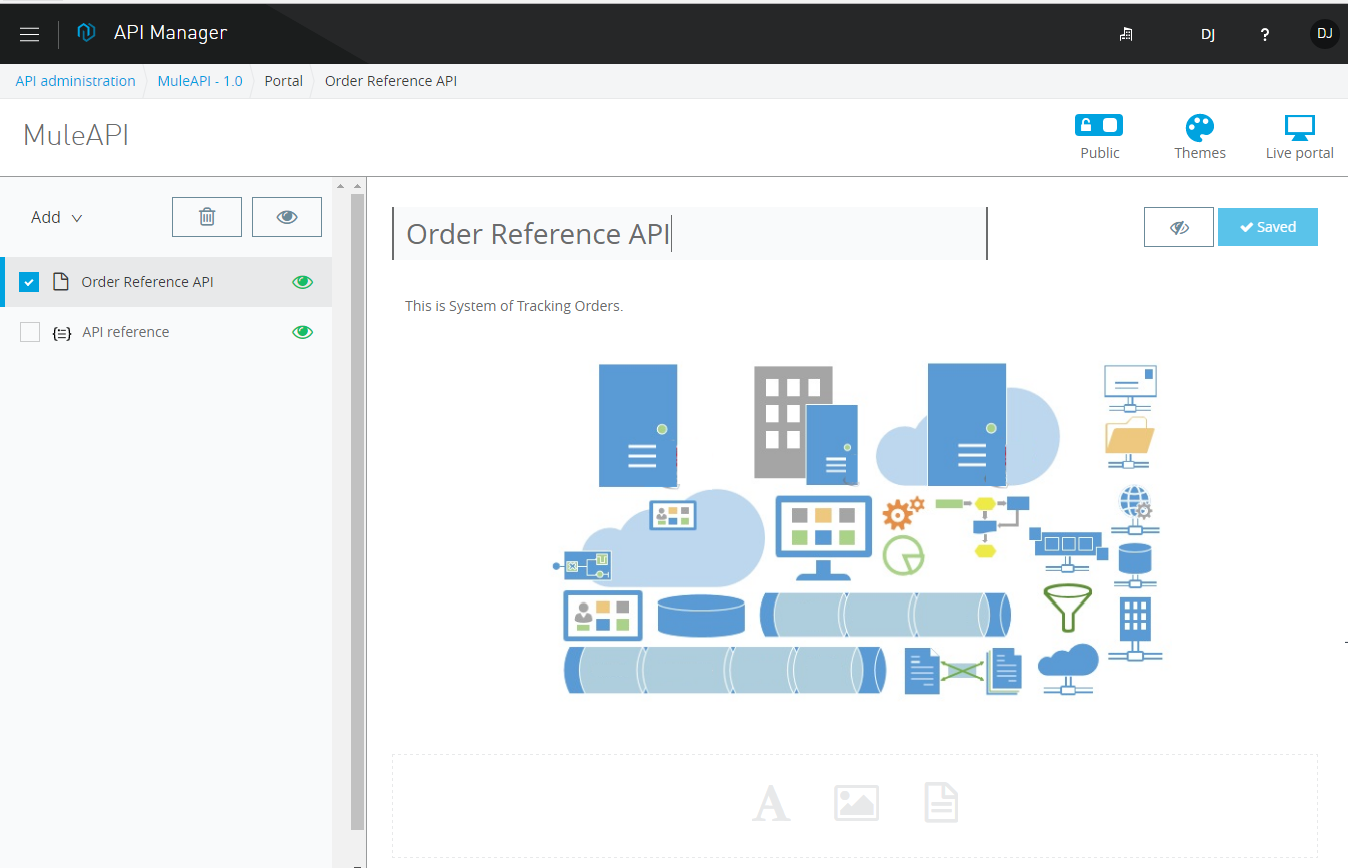The image size is (1348, 868).
Task: Go to API administration breadcrumb
Action: pyautogui.click(x=74, y=80)
